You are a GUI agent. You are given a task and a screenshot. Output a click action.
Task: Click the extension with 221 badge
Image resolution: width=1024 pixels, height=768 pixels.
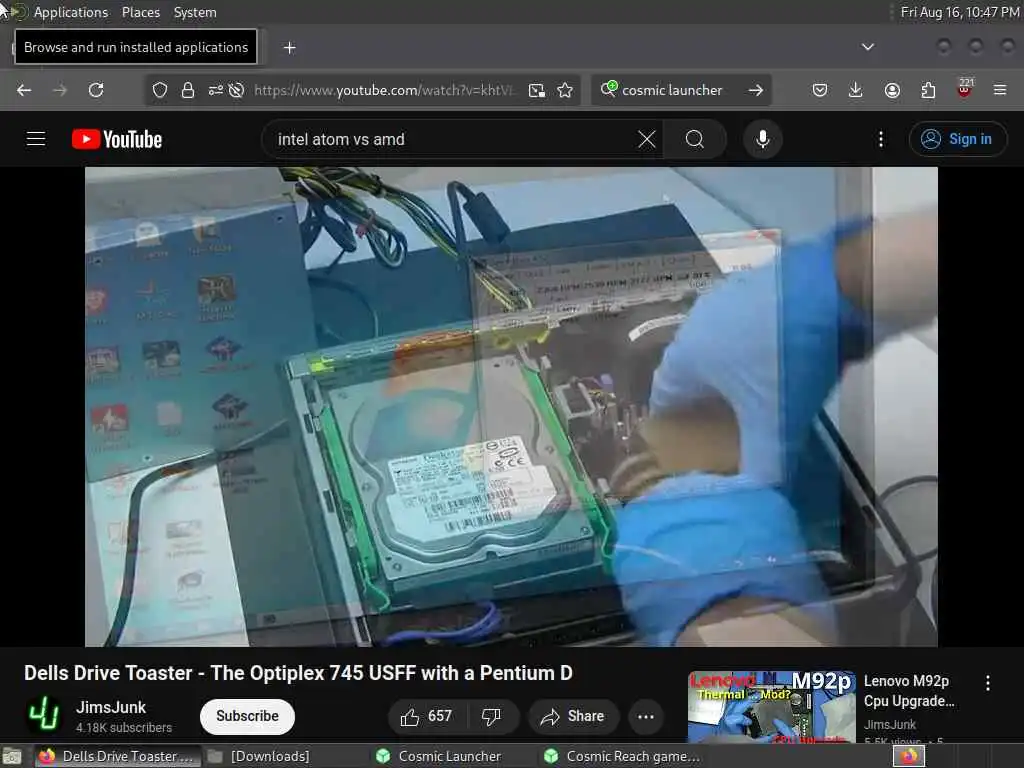point(964,89)
